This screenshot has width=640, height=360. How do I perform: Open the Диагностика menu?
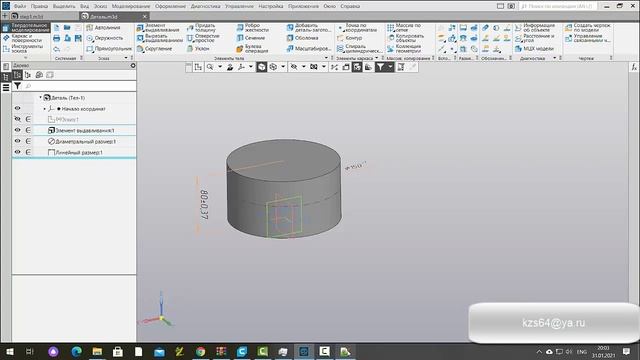tap(205, 6)
